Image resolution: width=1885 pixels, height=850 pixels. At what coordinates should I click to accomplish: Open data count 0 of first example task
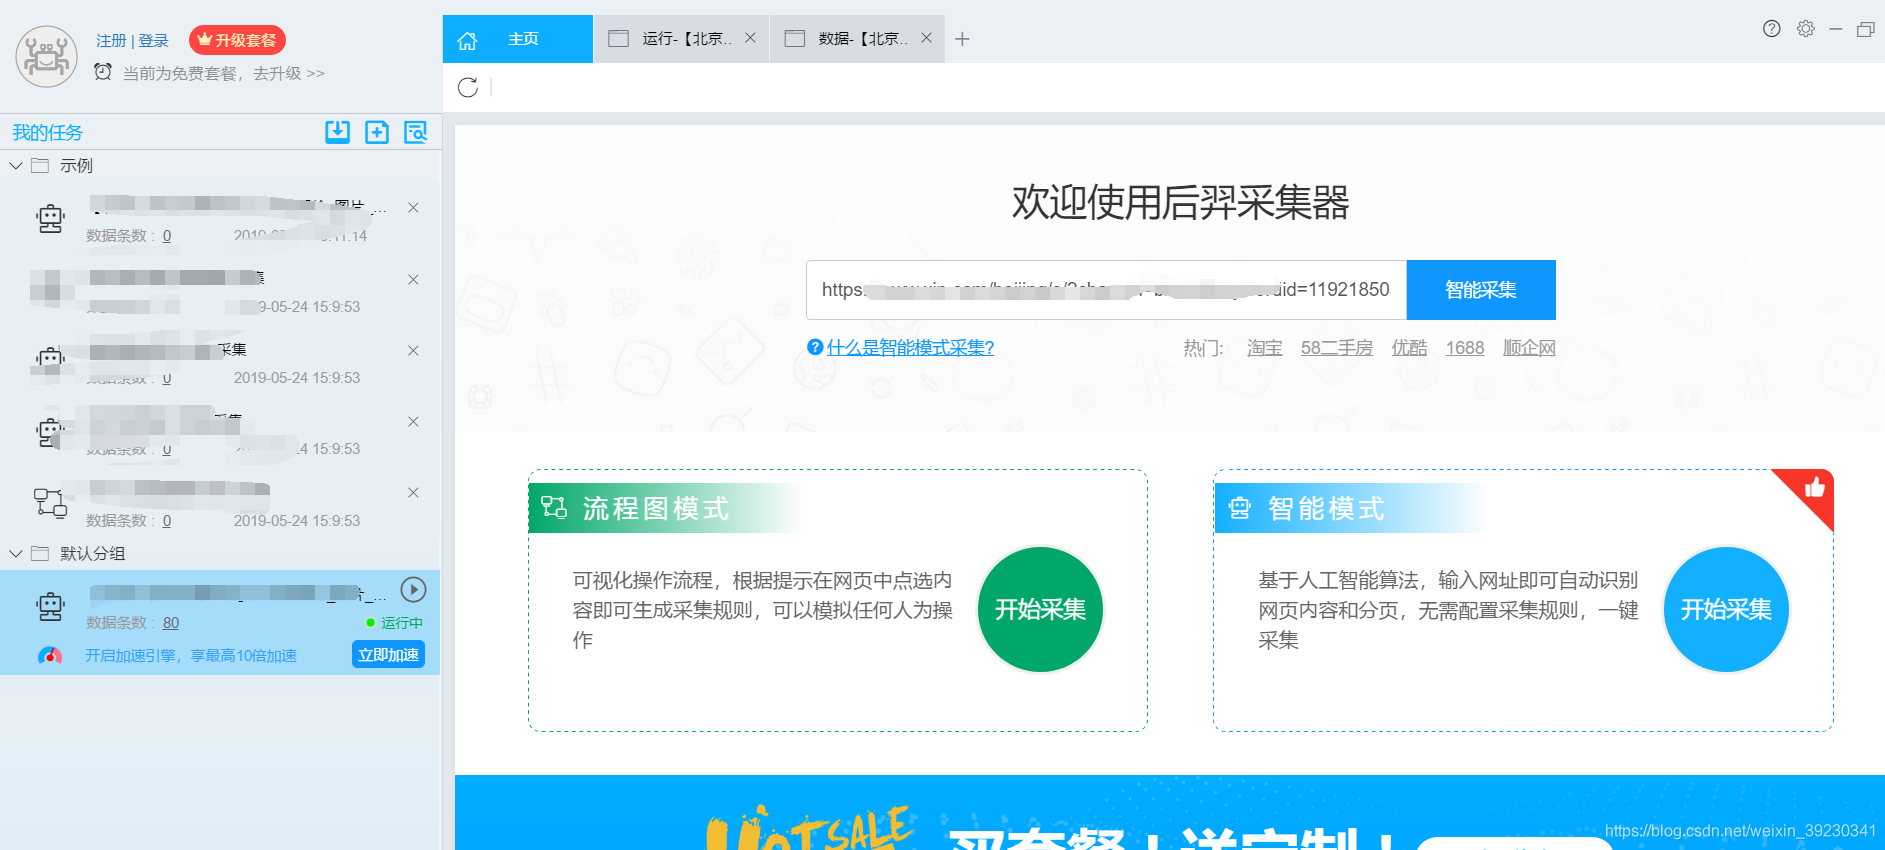(167, 236)
